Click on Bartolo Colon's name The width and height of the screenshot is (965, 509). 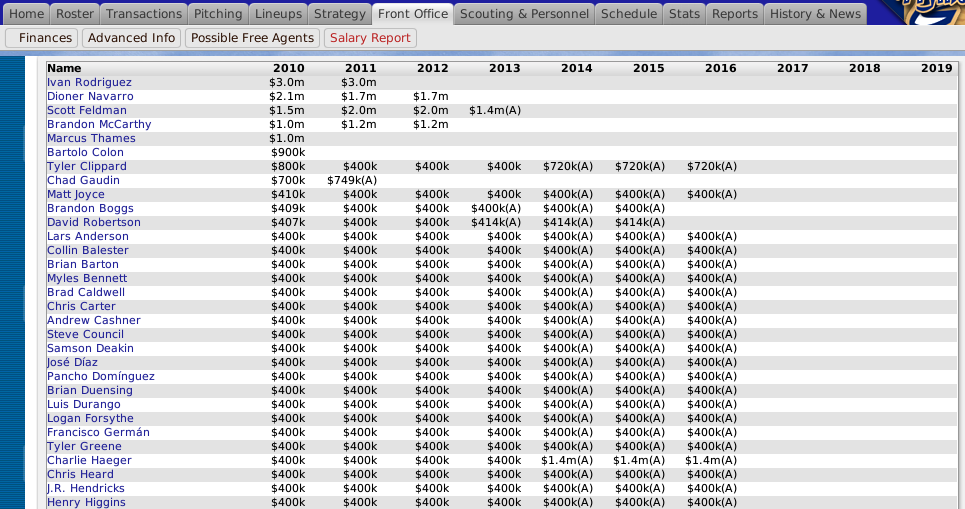point(85,152)
